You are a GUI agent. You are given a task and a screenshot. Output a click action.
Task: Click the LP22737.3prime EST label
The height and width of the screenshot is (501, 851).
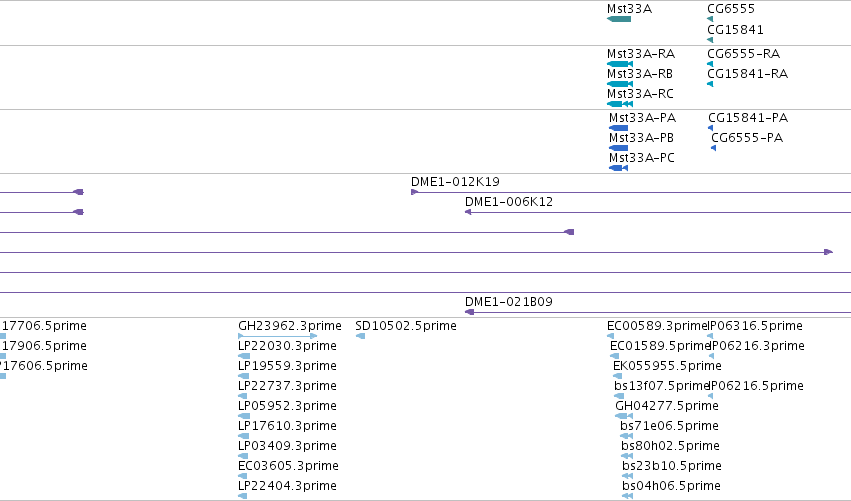(287, 386)
